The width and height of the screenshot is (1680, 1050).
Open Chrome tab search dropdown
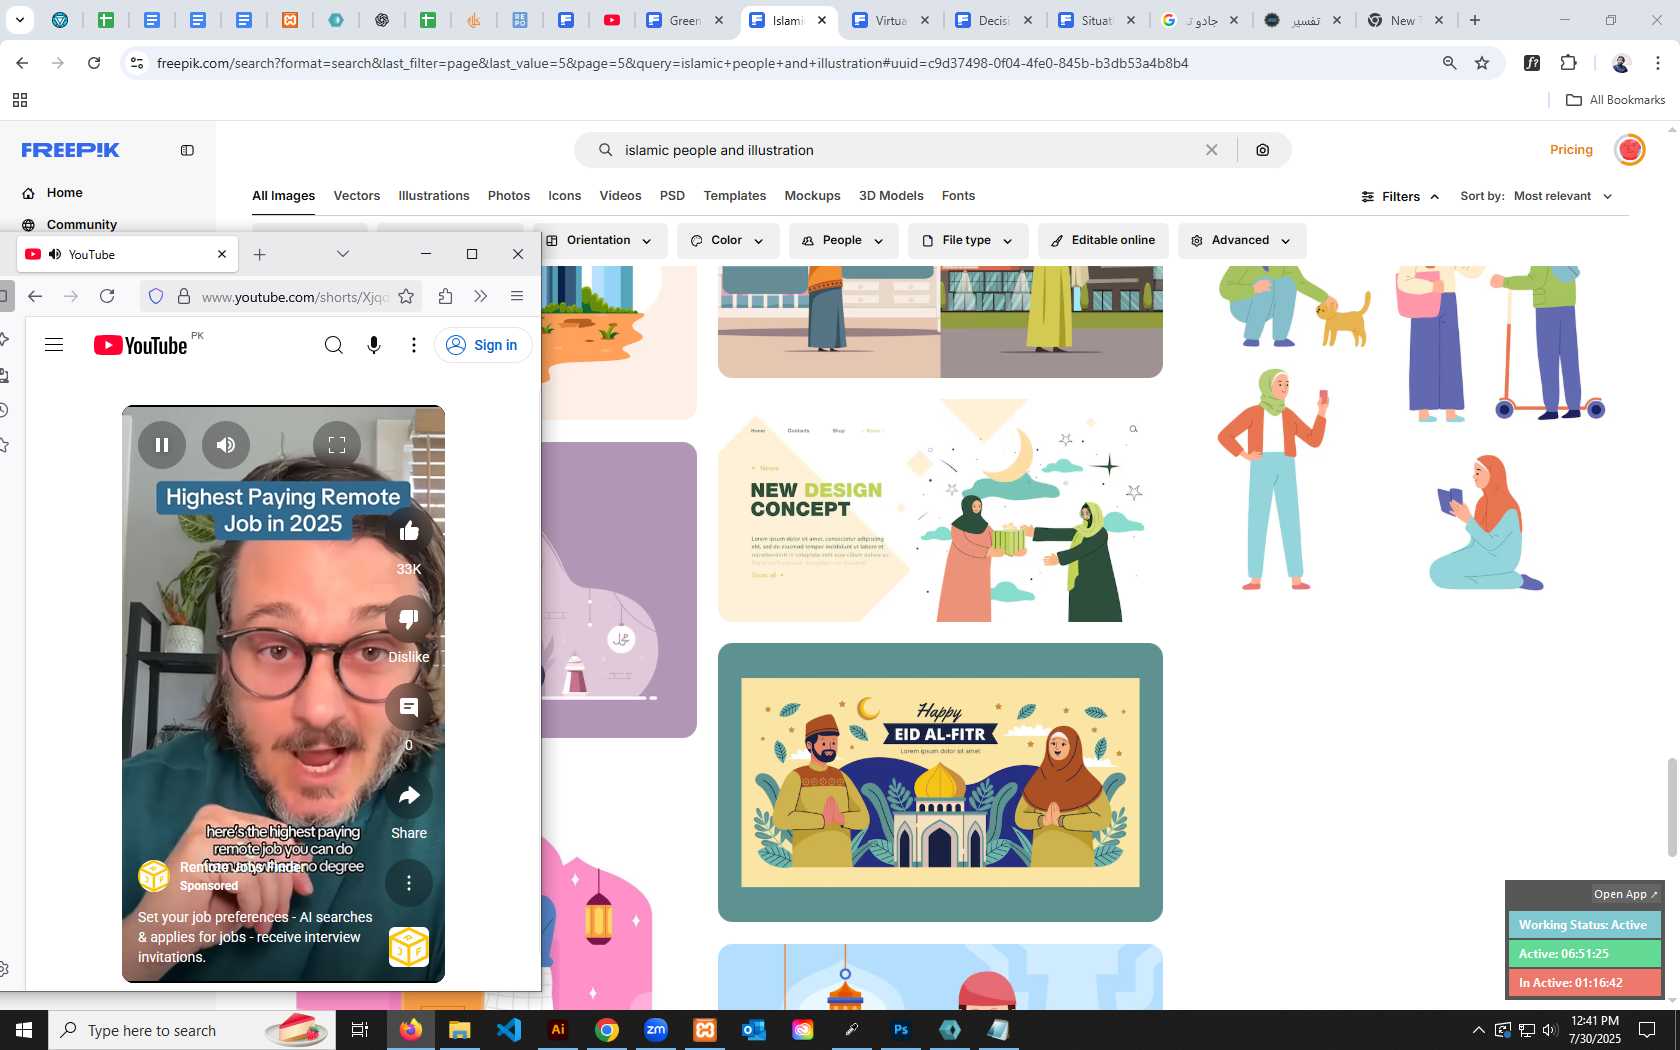click(20, 20)
